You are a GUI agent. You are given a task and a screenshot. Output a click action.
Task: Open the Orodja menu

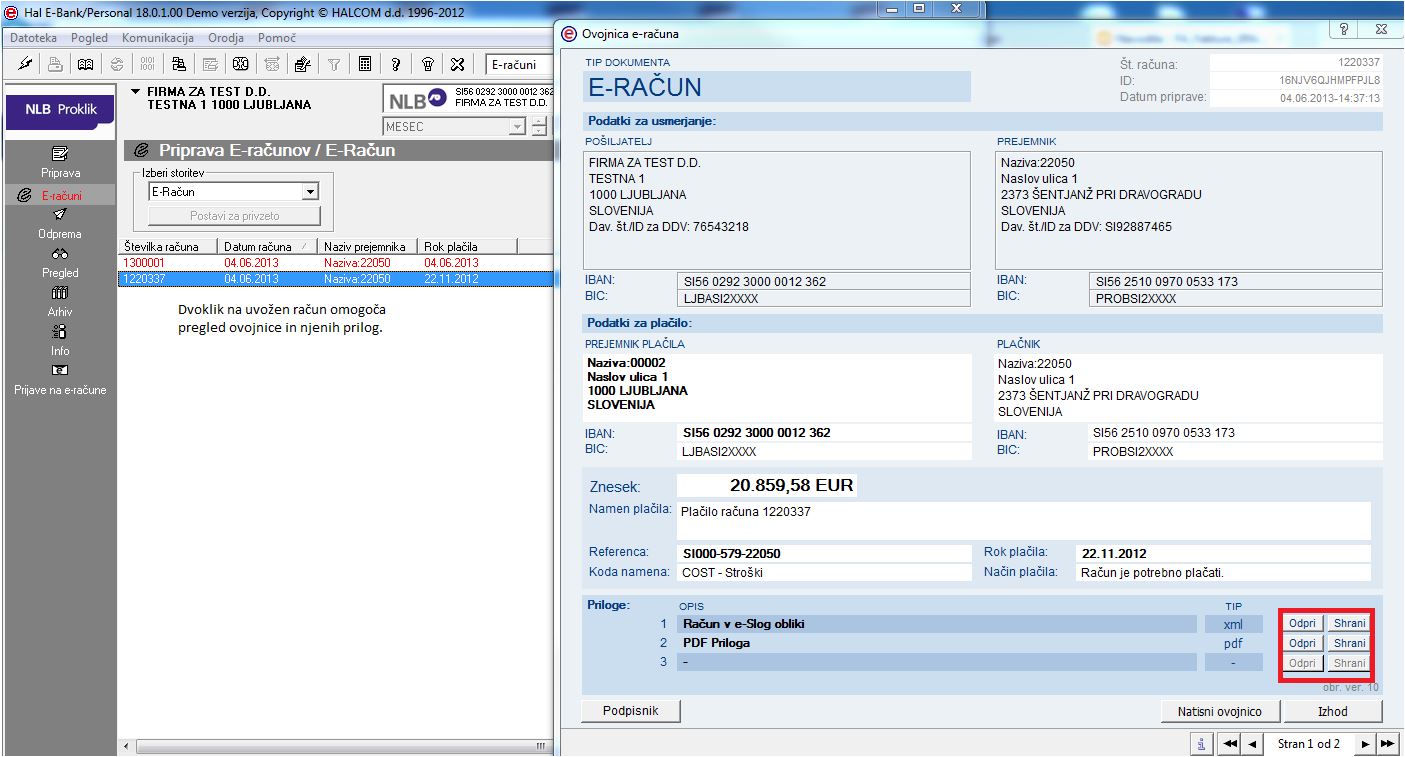(x=226, y=38)
